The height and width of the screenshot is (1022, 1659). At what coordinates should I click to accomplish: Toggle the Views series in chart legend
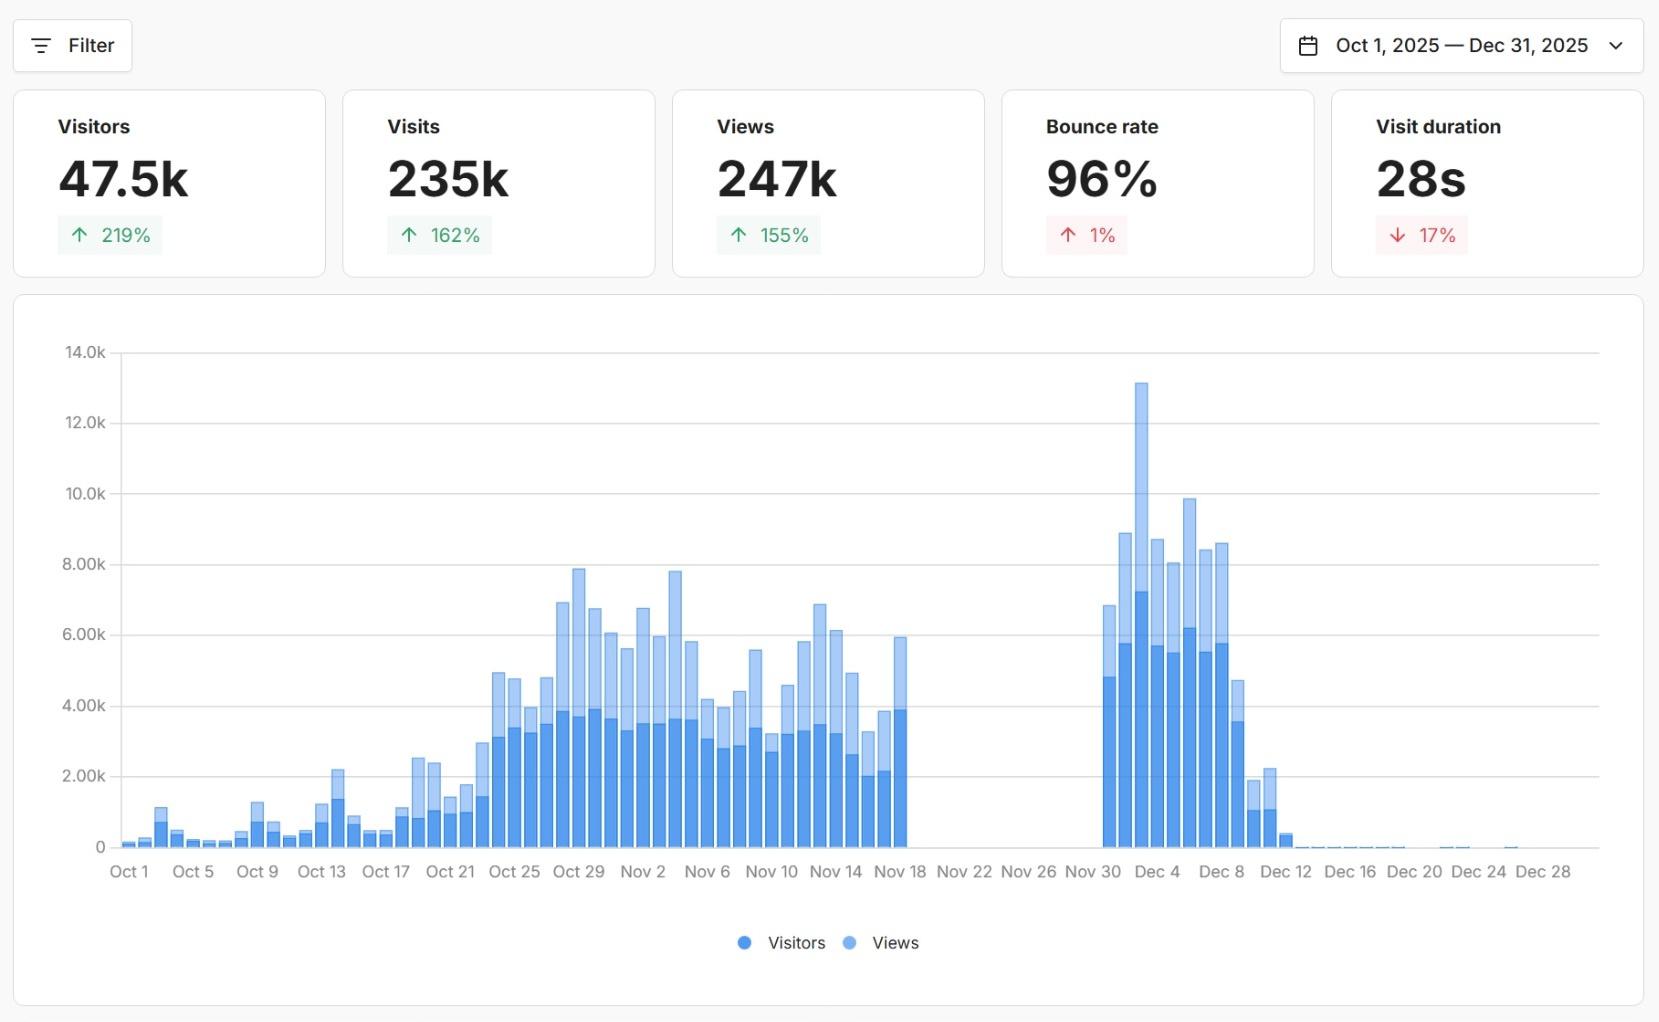click(x=894, y=943)
